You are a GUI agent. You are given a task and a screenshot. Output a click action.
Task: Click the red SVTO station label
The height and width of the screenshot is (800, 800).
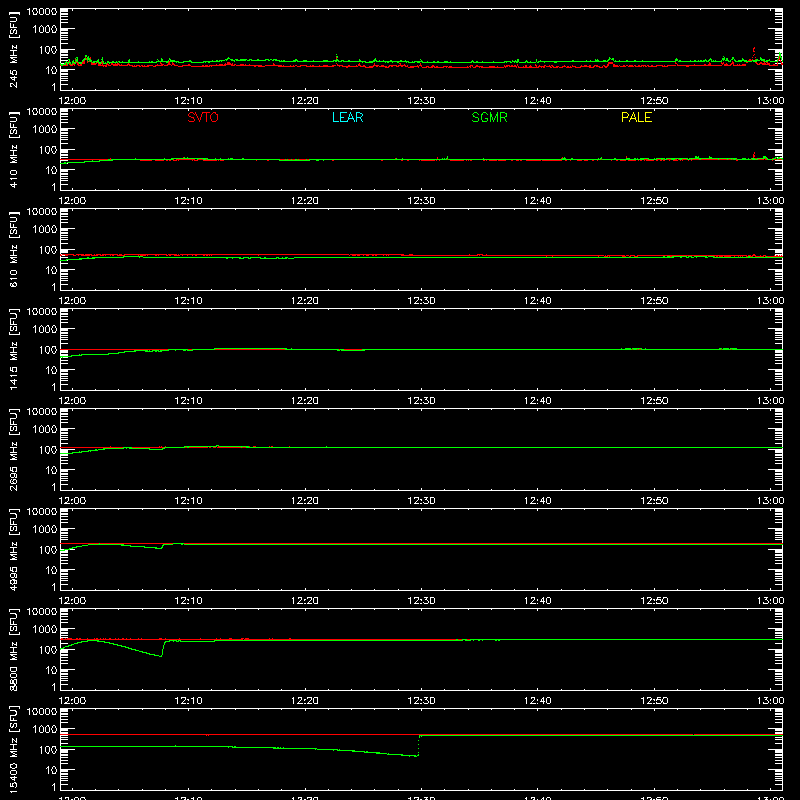[x=203, y=117]
